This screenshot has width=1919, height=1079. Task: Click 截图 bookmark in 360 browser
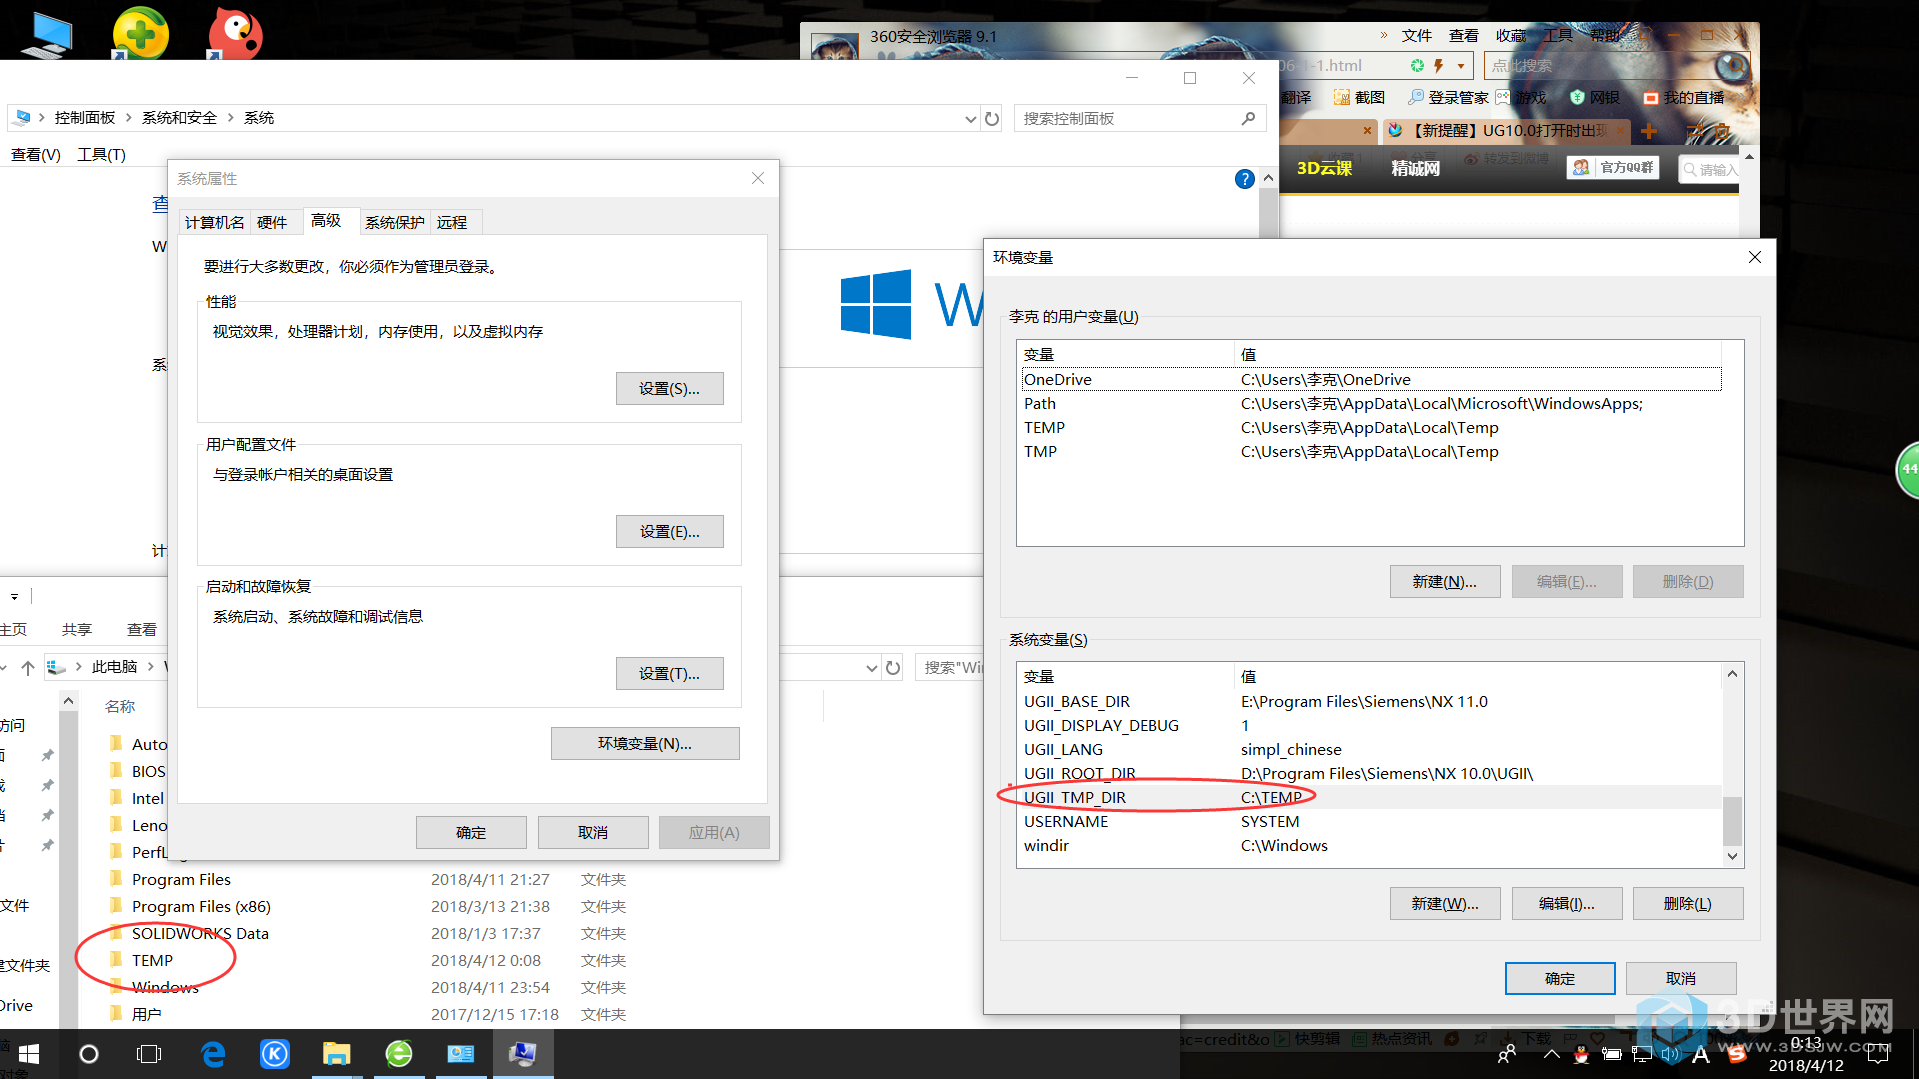coord(1359,97)
